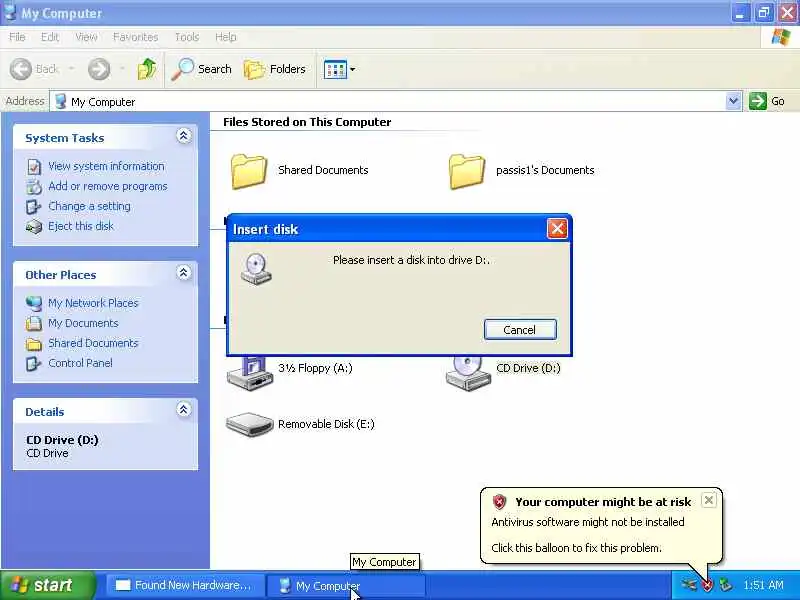Click the View system information icon
This screenshot has width=800, height=600.
(x=34, y=167)
